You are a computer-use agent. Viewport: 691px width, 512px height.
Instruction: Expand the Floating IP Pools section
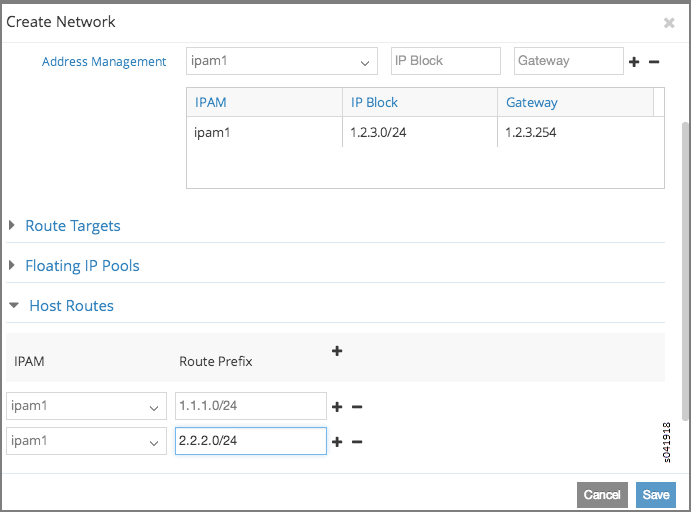82,266
